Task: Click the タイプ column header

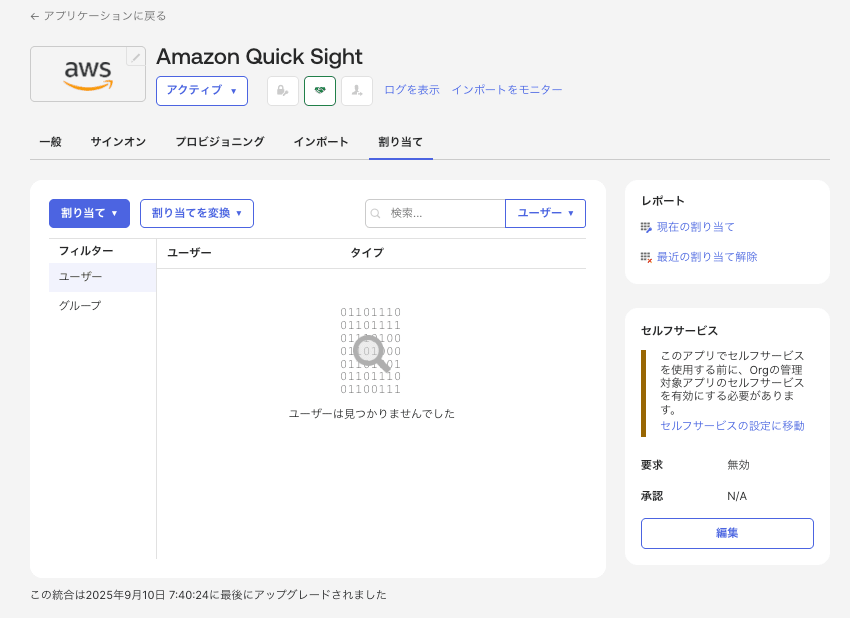Action: (367, 253)
